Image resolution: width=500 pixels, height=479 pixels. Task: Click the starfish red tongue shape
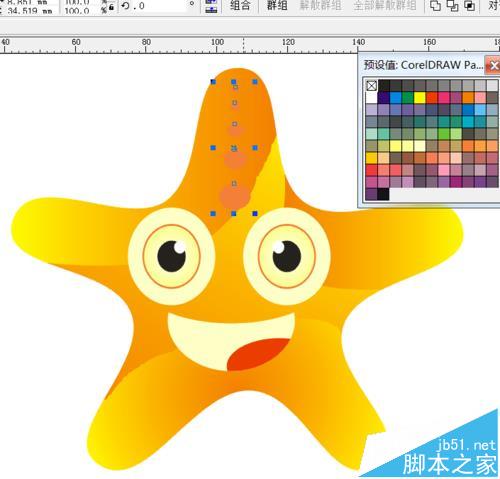(258, 354)
